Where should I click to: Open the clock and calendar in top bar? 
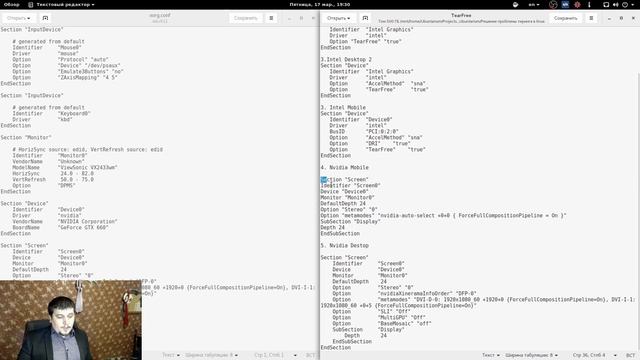point(320,4)
